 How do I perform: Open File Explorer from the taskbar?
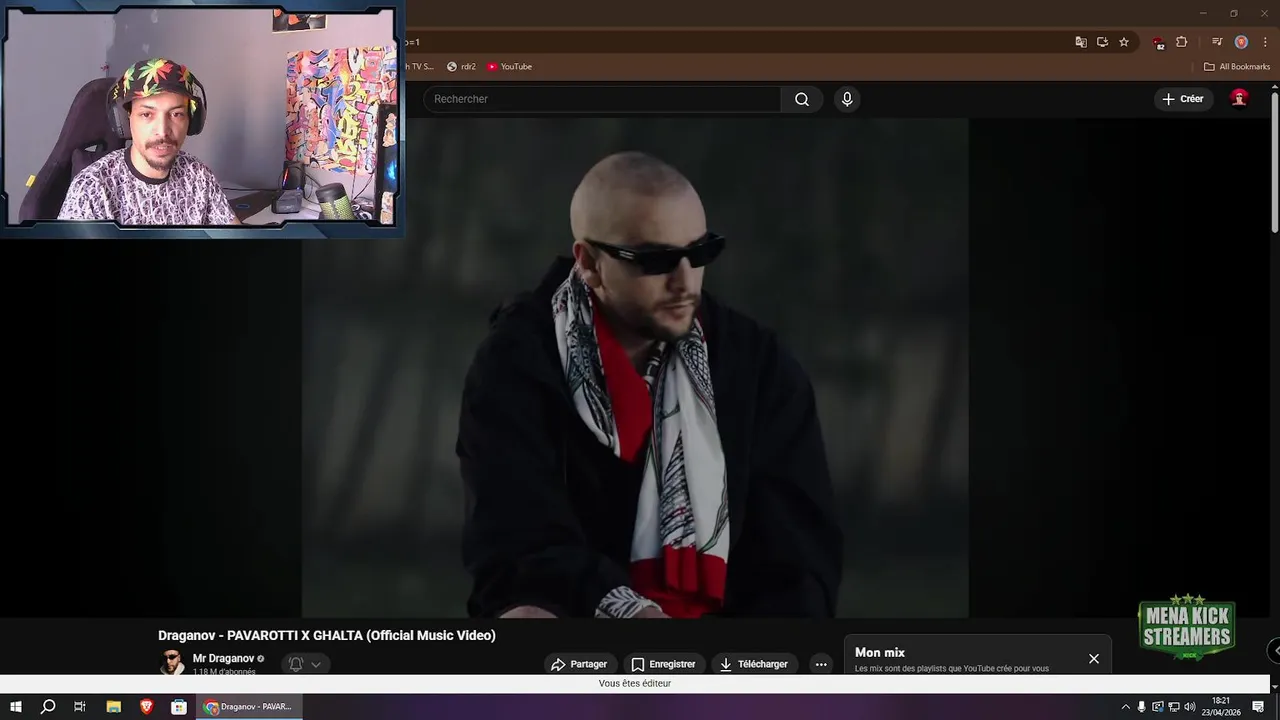[x=114, y=707]
